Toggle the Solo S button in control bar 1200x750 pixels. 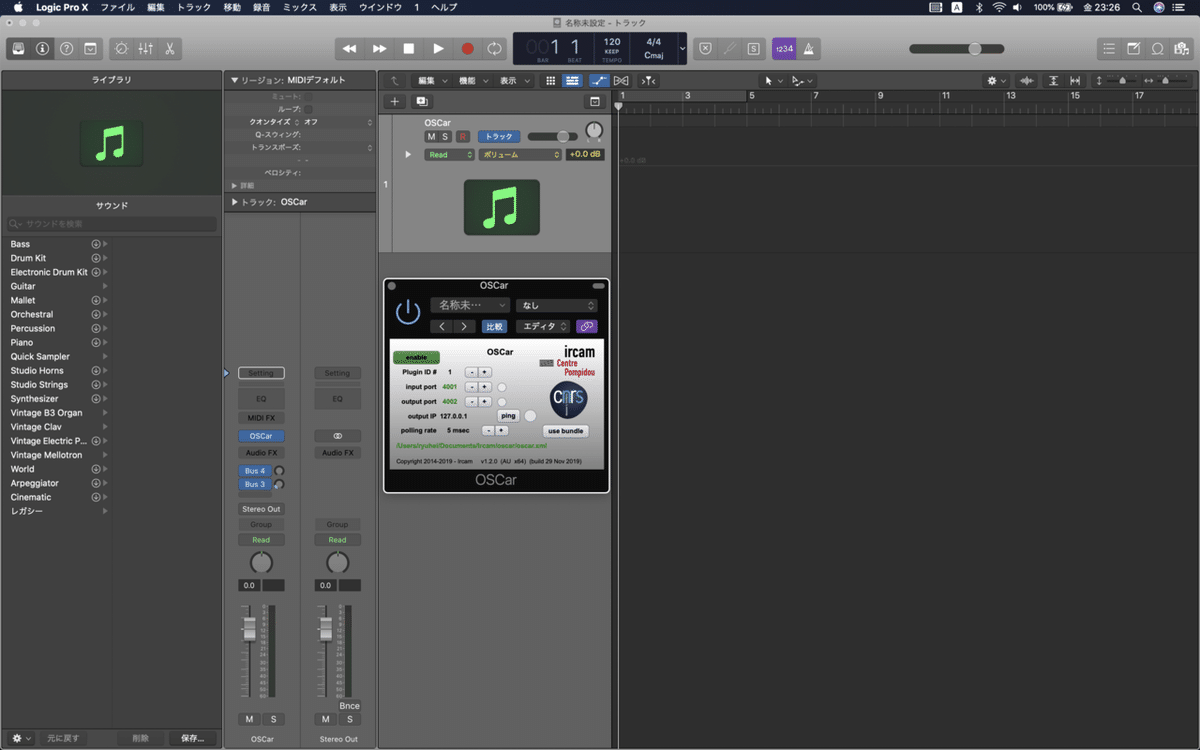click(x=753, y=48)
